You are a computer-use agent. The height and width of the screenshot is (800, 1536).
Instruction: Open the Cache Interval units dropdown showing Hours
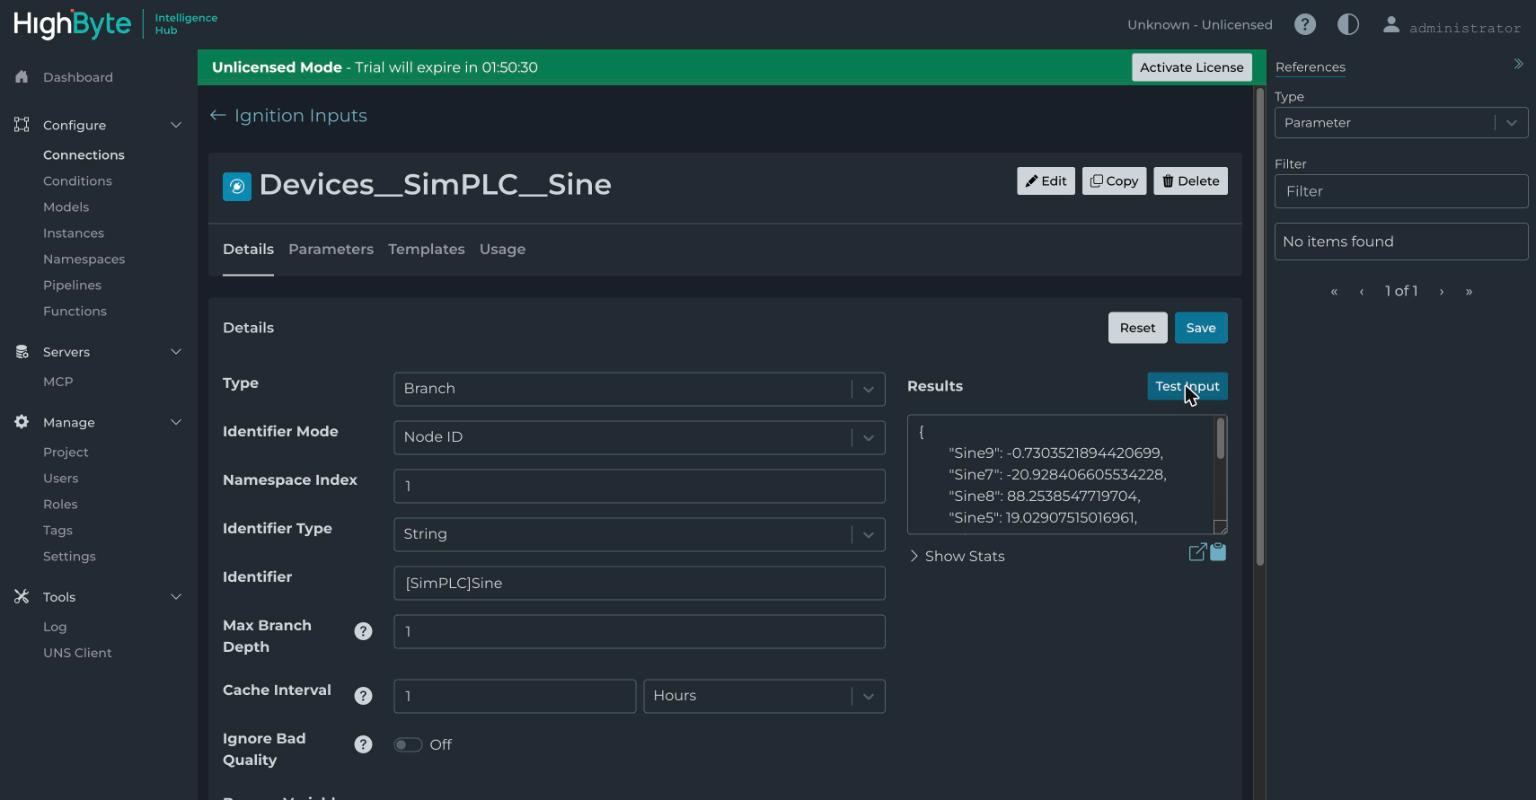[x=764, y=696]
